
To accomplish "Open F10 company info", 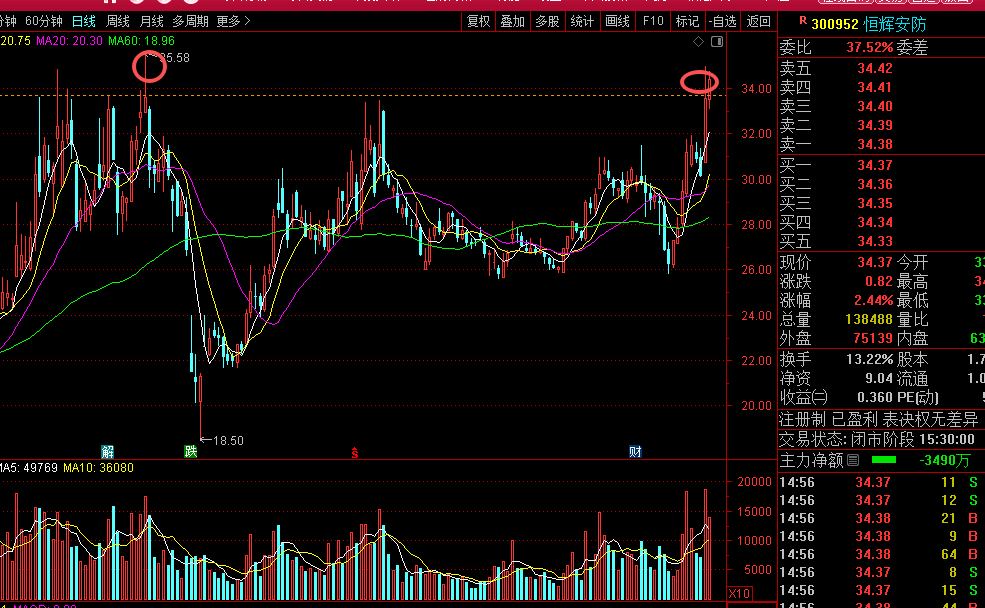I will click(x=653, y=21).
